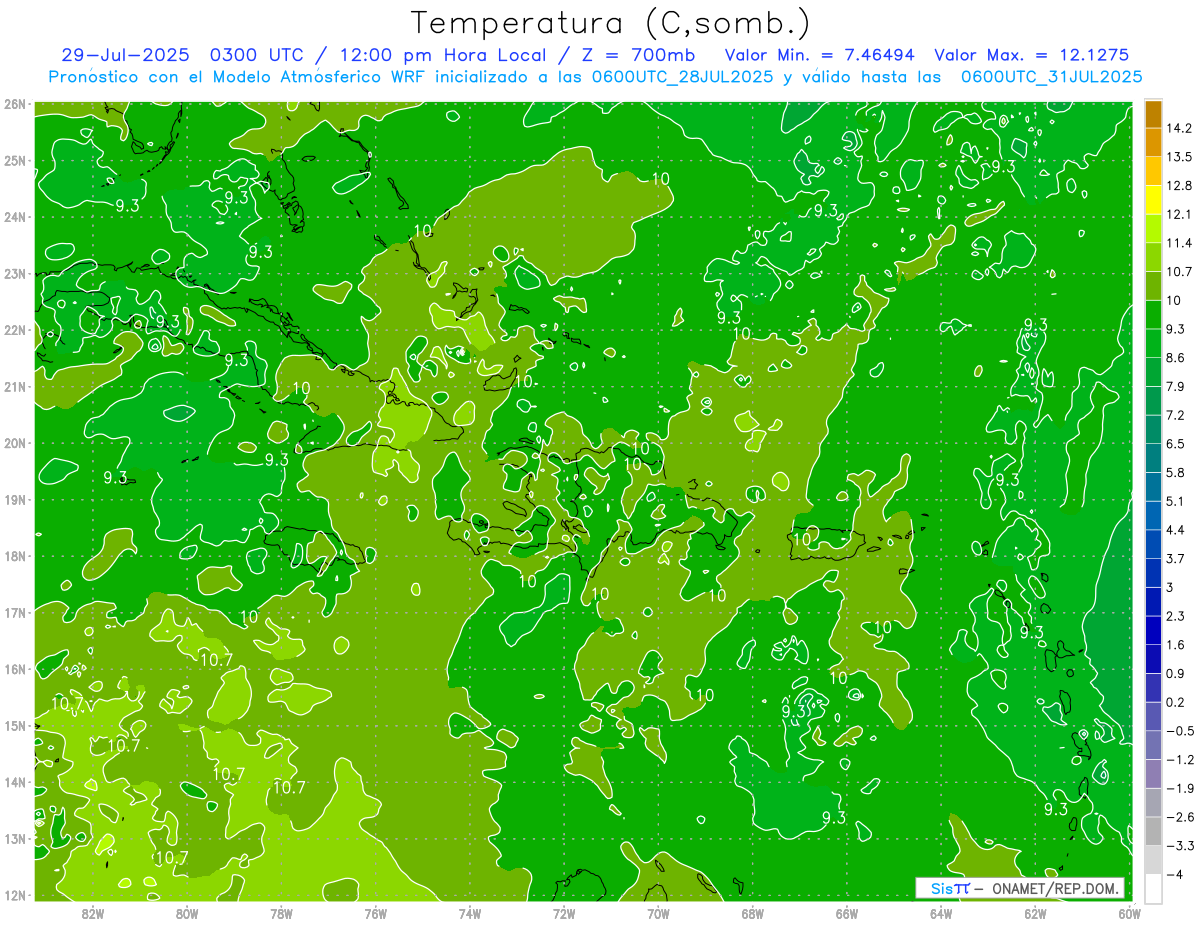Click the 76W longitude axis label
Viewport: 1200px width, 927px height.
pyautogui.click(x=376, y=914)
